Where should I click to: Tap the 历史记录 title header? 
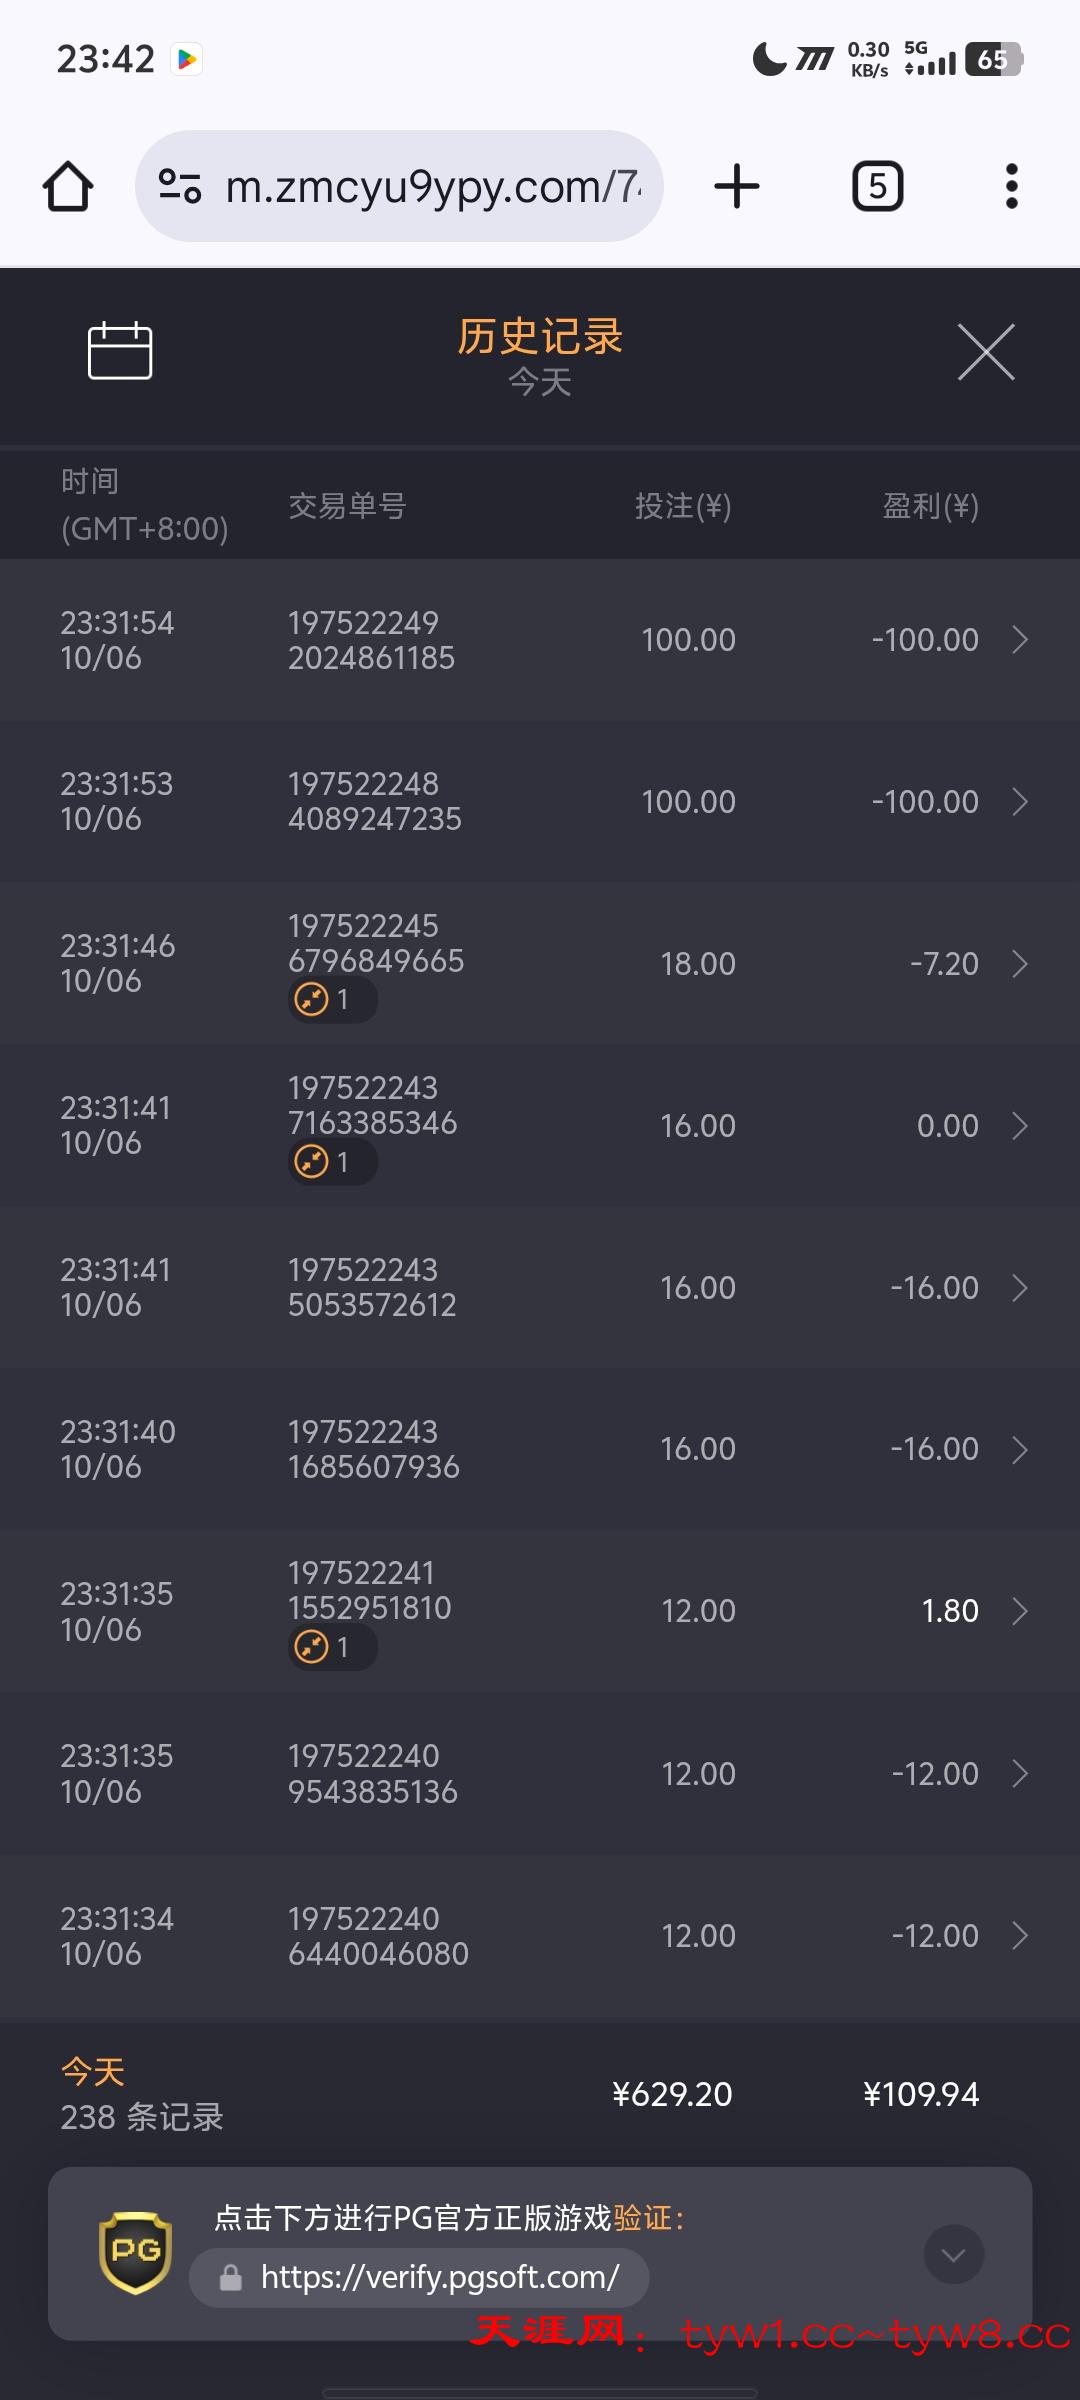(x=540, y=337)
